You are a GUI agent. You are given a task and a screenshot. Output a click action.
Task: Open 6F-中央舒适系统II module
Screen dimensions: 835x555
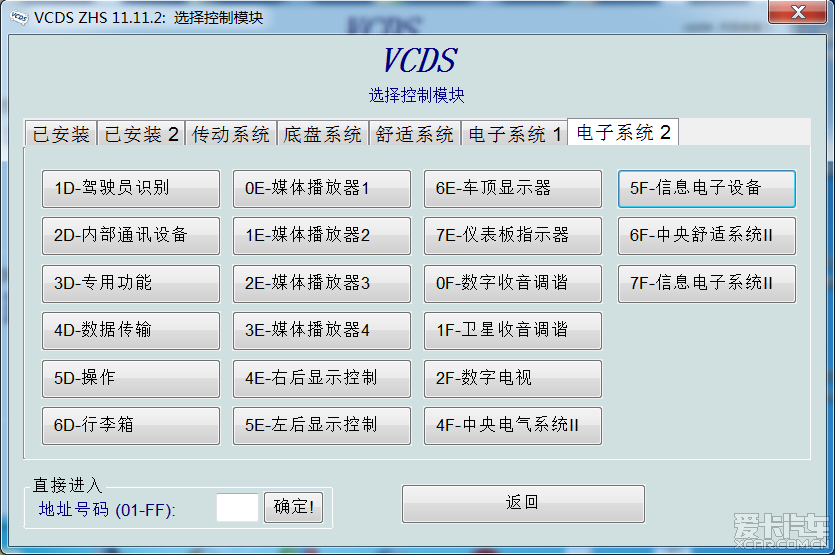pyautogui.click(x=707, y=235)
